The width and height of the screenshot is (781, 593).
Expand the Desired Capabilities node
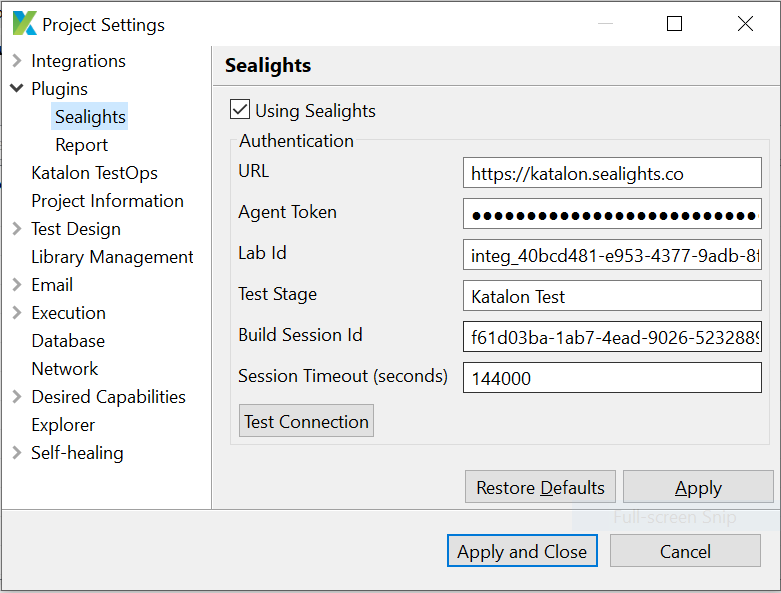point(17,397)
